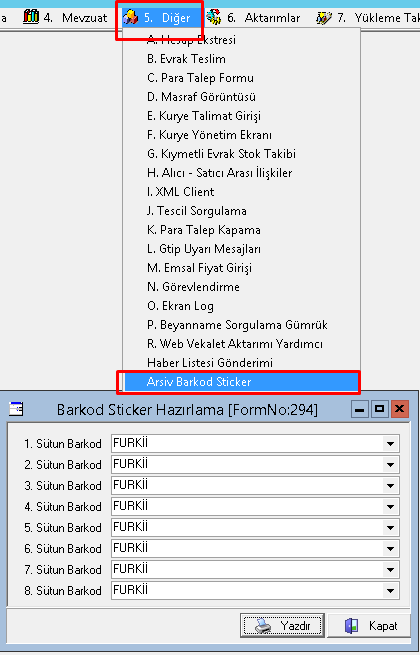The width and height of the screenshot is (420, 655).
Task: Open the 8. Sütun Barkod dropdown
Action: [390, 591]
